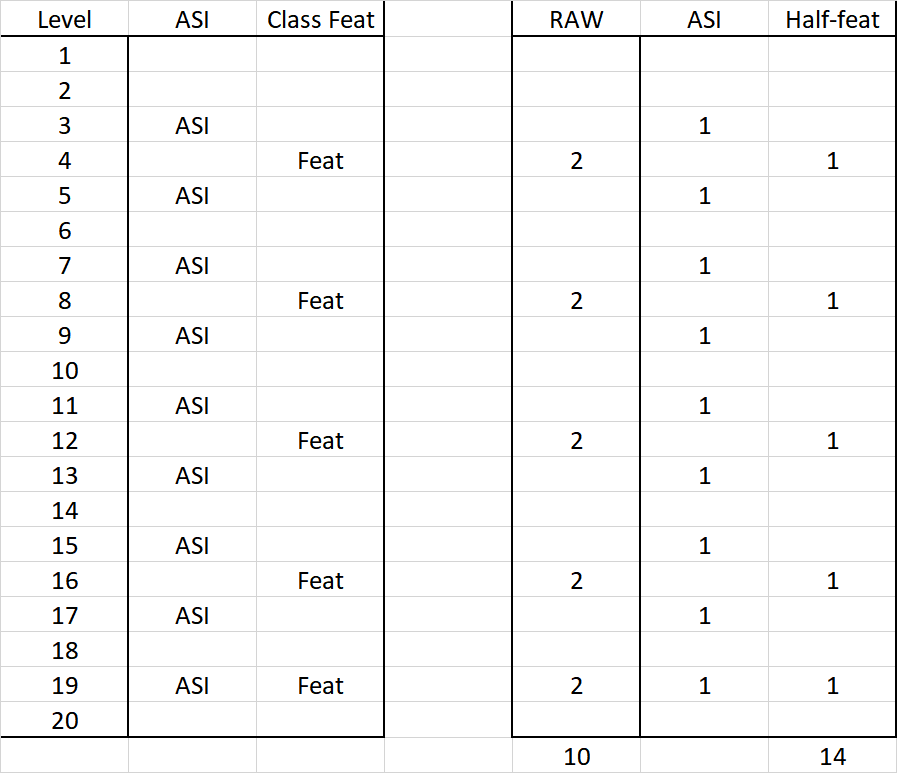Click the Half-feat total cell showing 14
This screenshot has width=897, height=773.
point(832,756)
